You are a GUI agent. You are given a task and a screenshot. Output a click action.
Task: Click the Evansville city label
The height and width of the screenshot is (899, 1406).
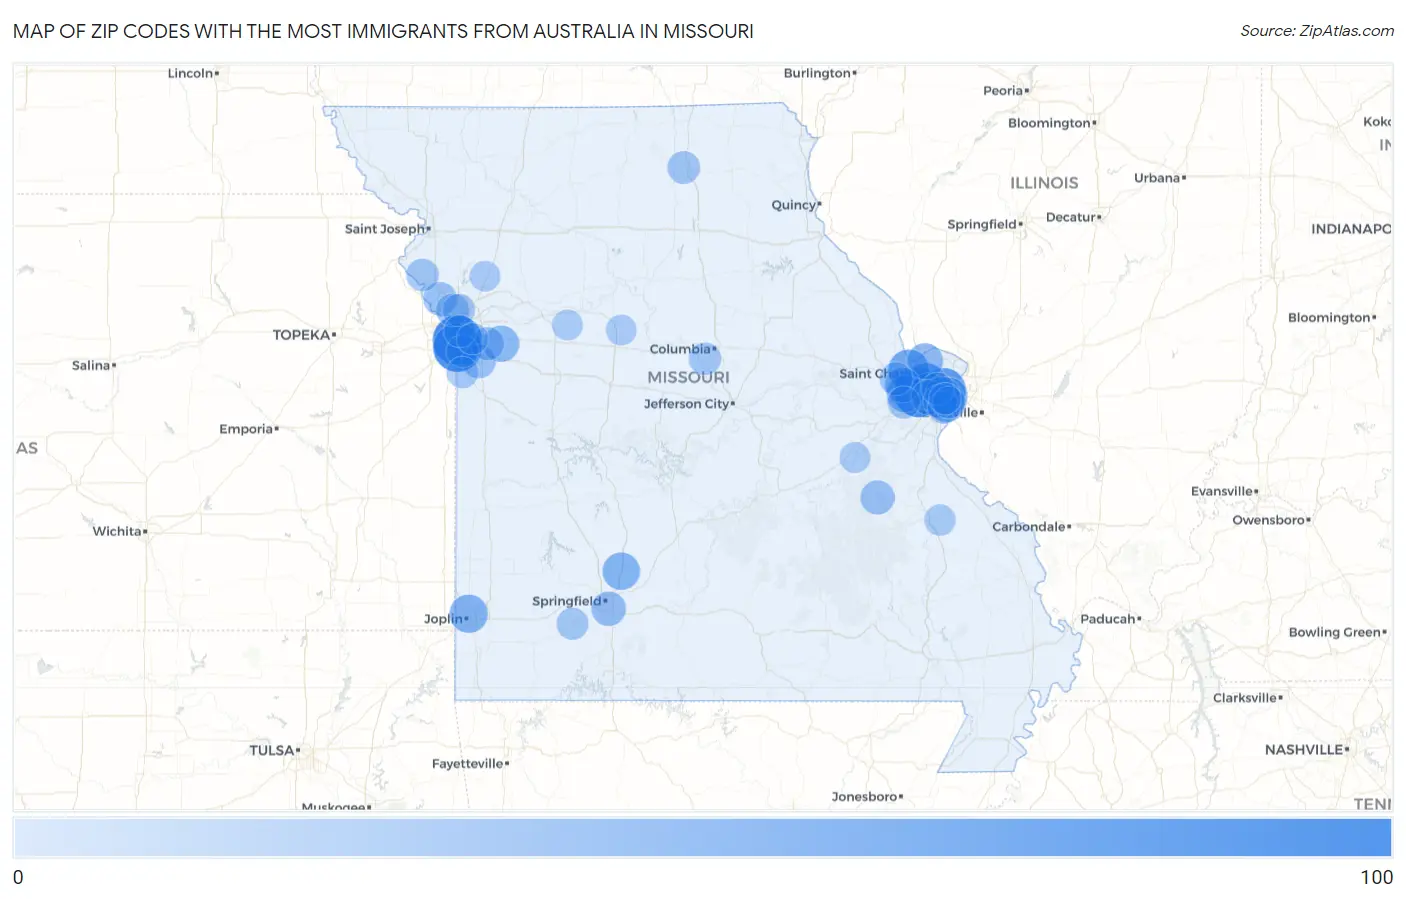coord(1222,492)
